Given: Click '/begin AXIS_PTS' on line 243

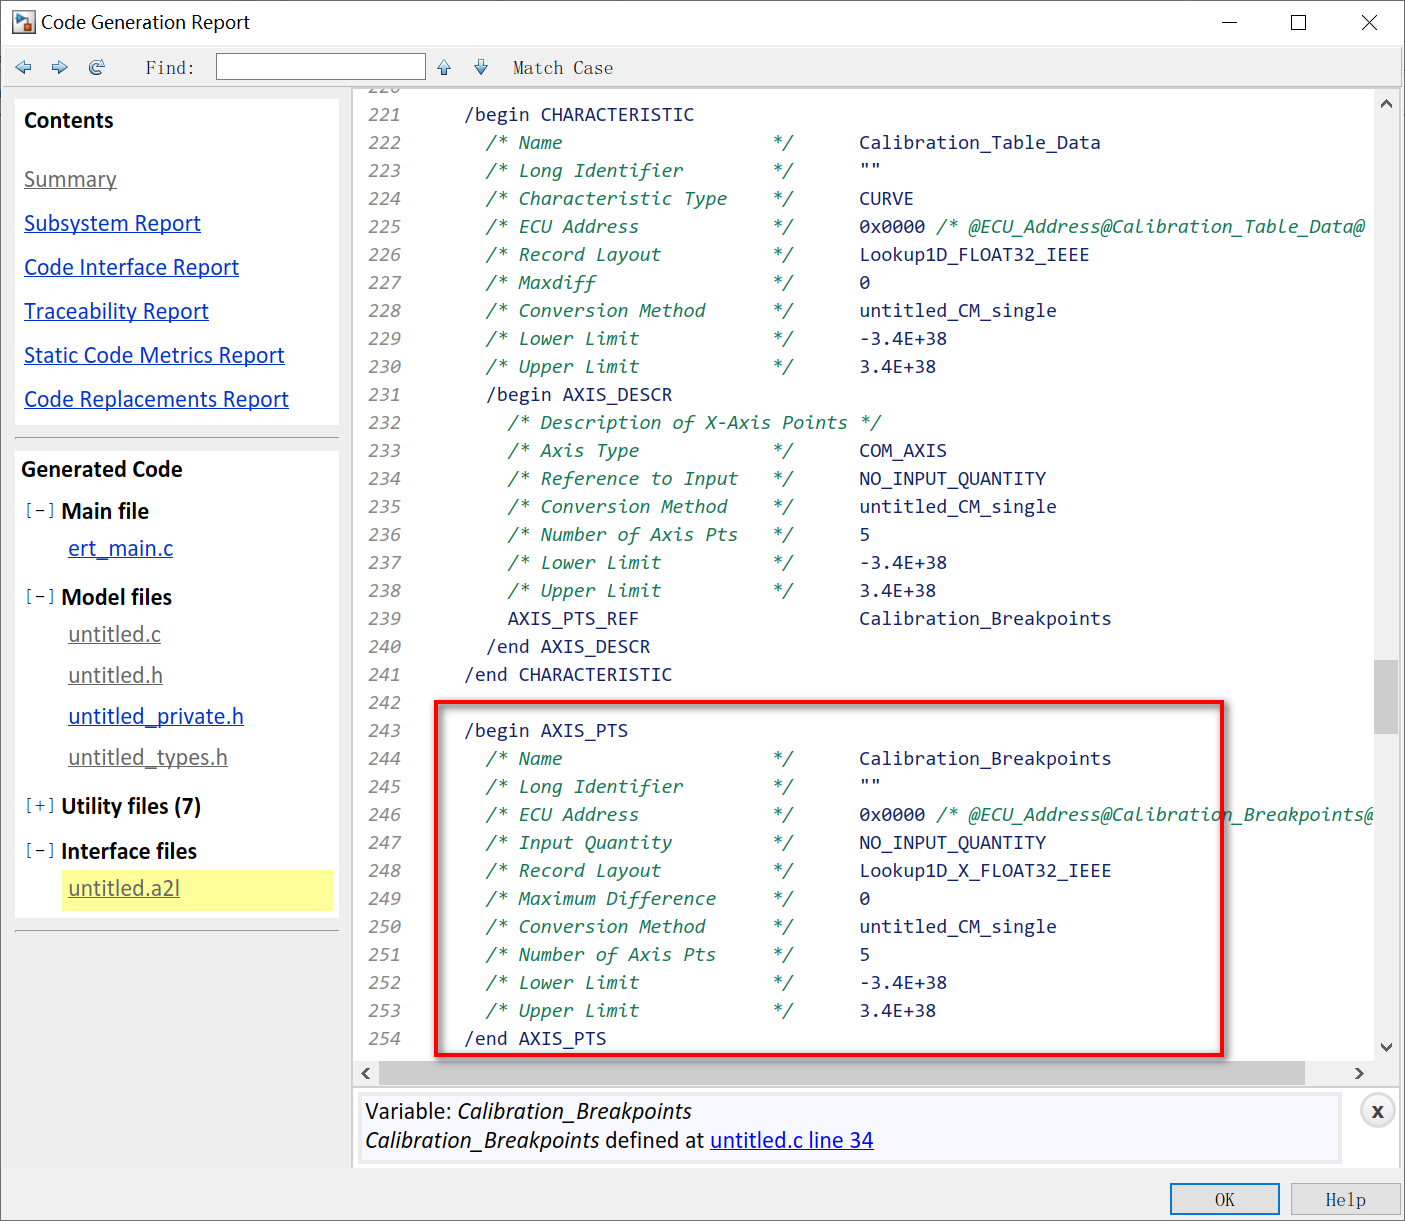Looking at the screenshot, I should point(546,730).
